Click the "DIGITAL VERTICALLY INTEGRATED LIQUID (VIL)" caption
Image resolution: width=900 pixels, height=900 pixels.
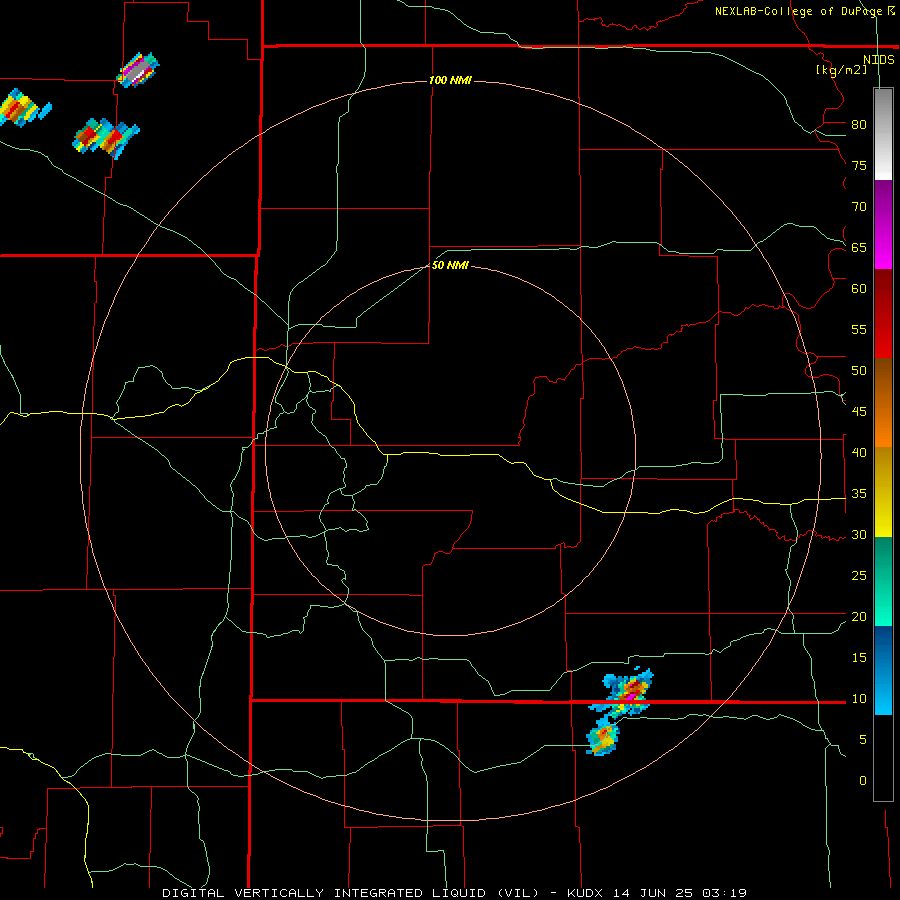click(353, 893)
